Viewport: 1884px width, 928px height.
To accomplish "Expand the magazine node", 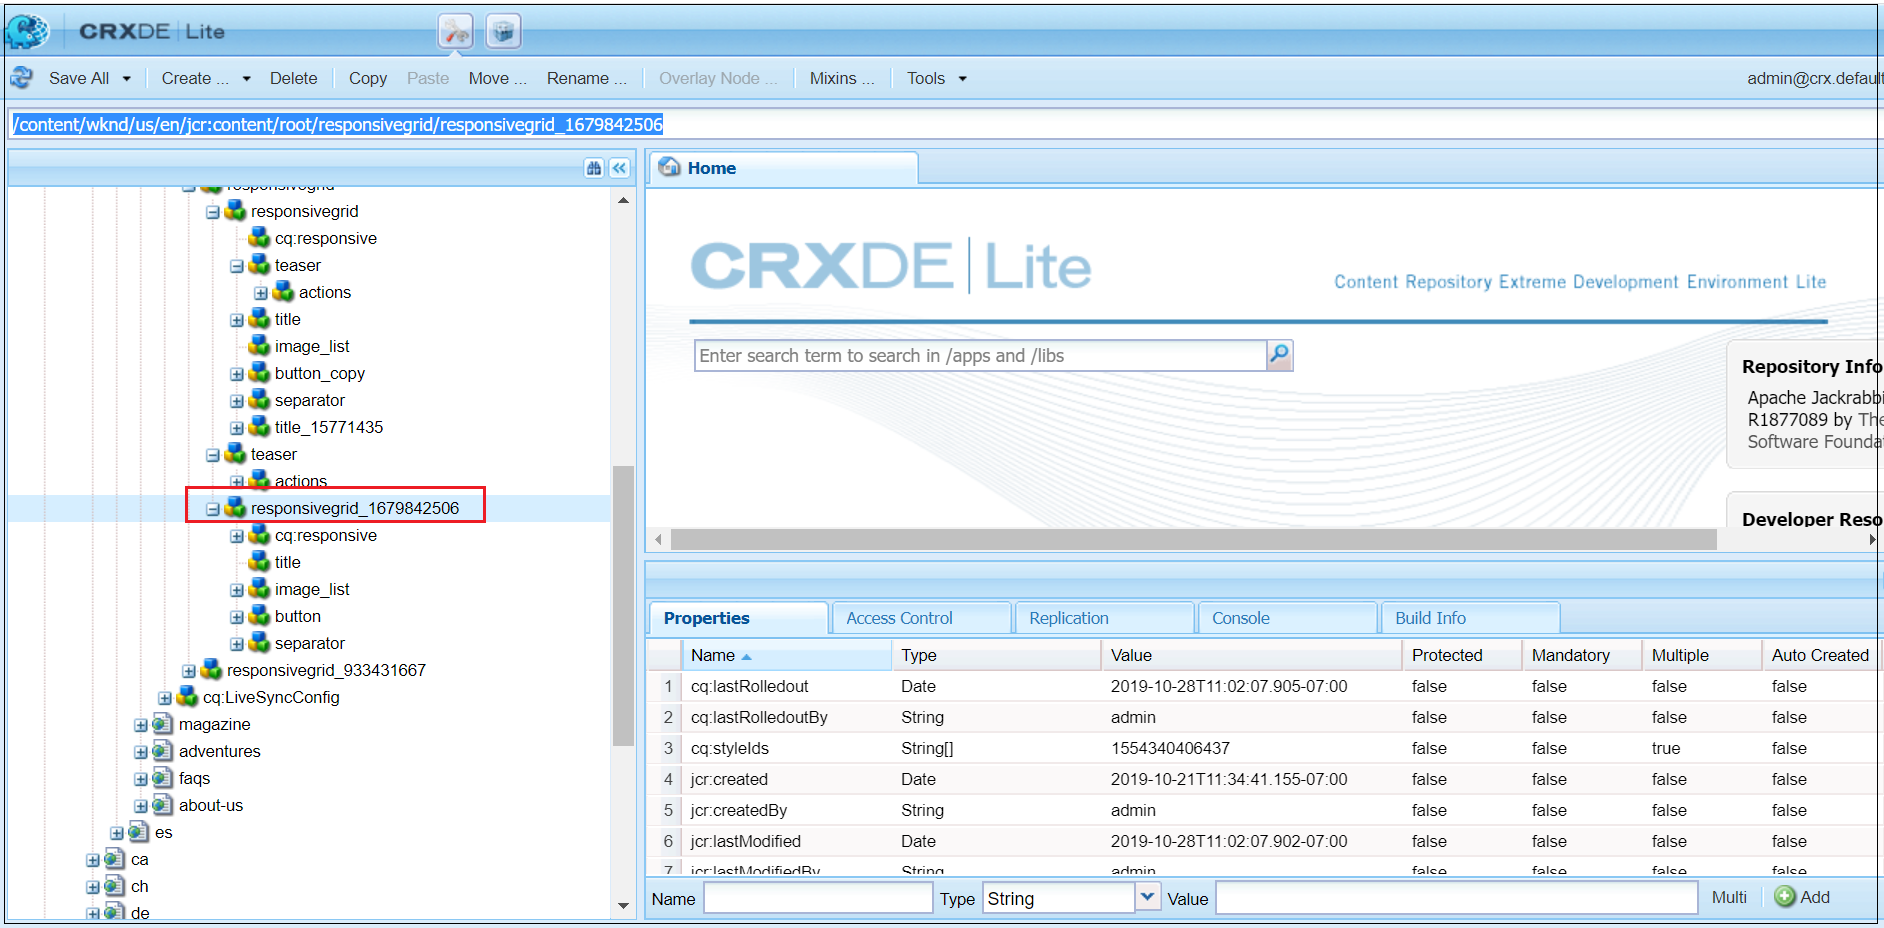I will pos(141,725).
